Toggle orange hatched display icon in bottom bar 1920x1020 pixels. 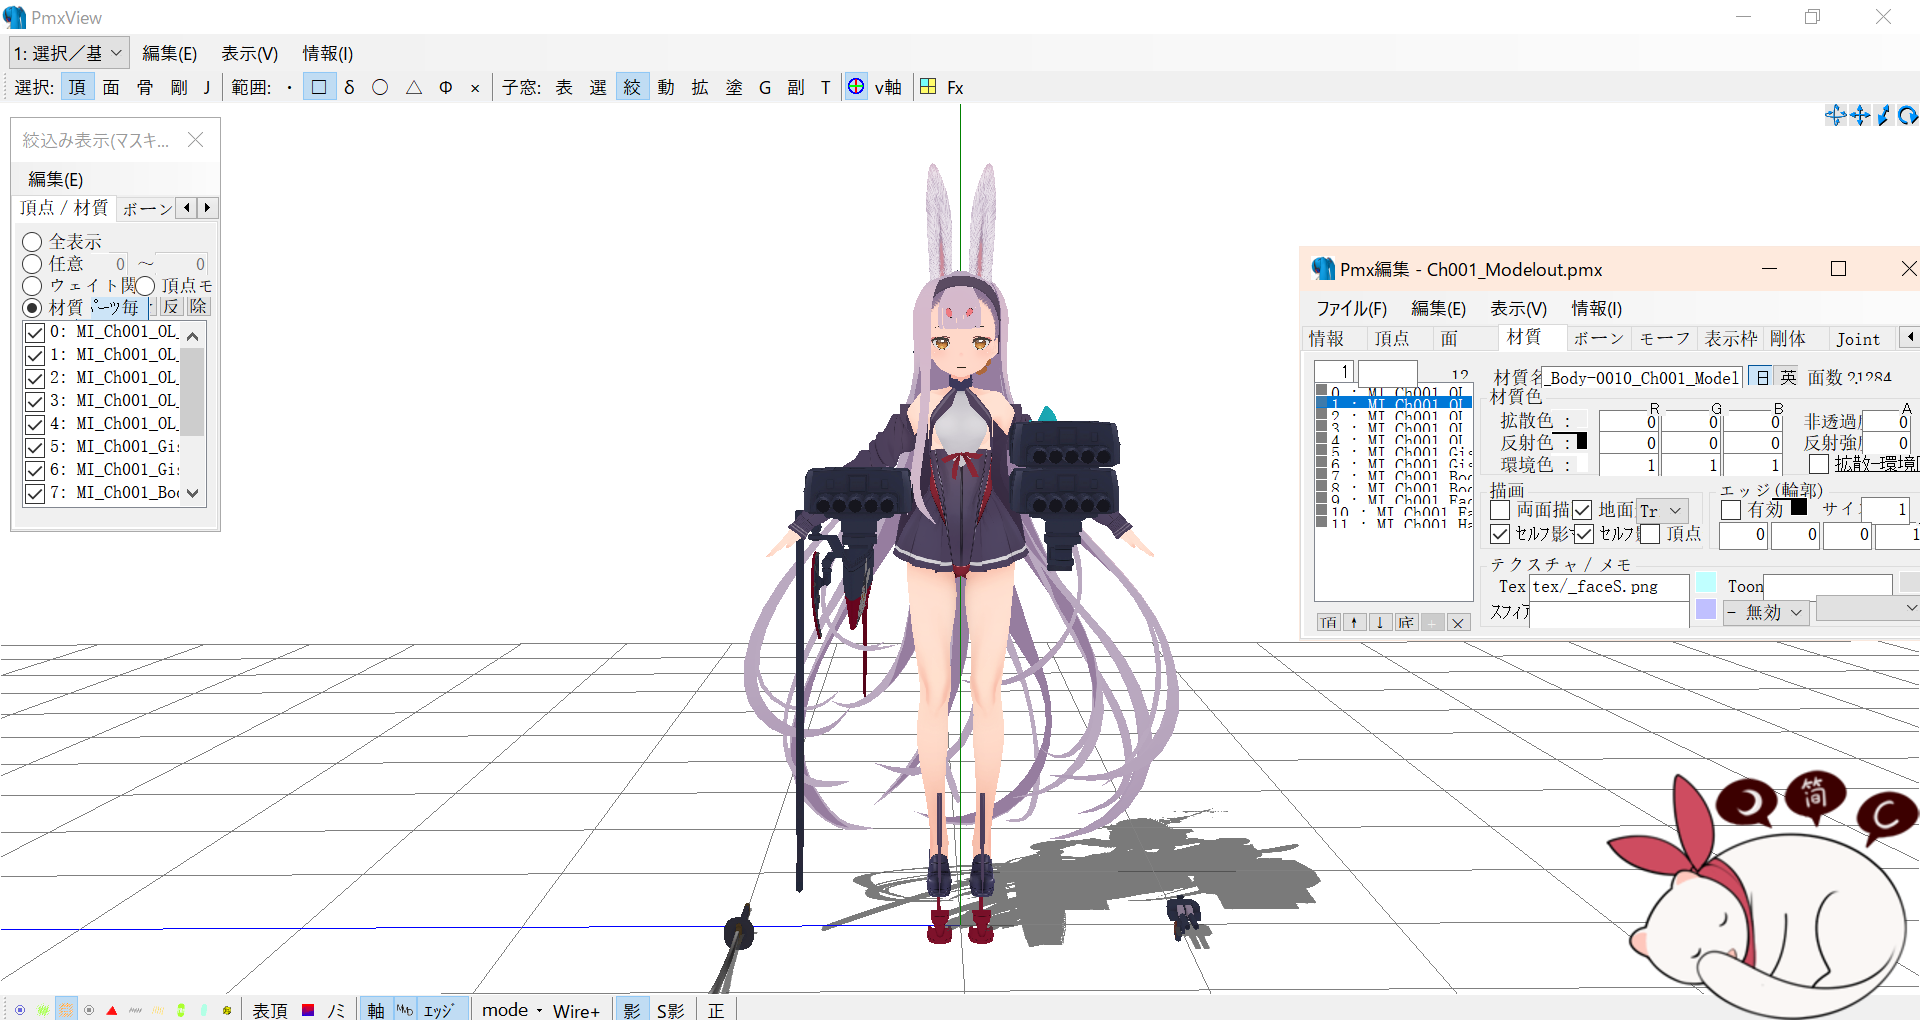pyautogui.click(x=66, y=1010)
